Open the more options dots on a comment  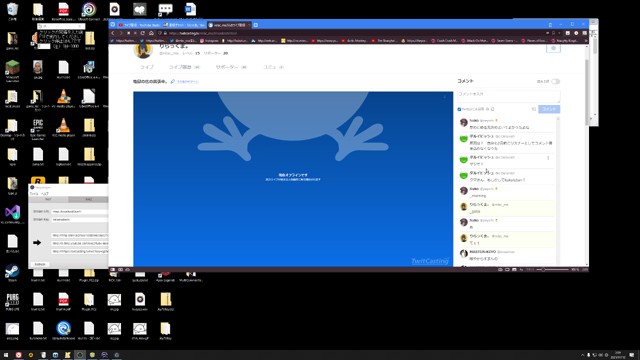click(548, 158)
